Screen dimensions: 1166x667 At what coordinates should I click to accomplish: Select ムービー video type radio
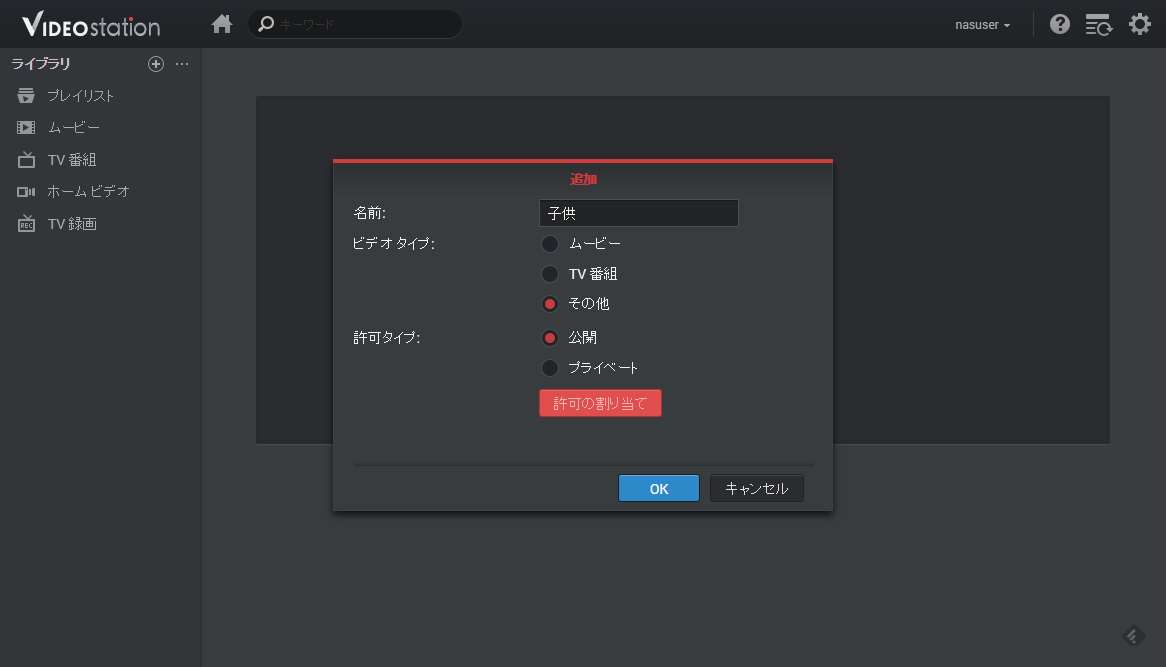(550, 244)
